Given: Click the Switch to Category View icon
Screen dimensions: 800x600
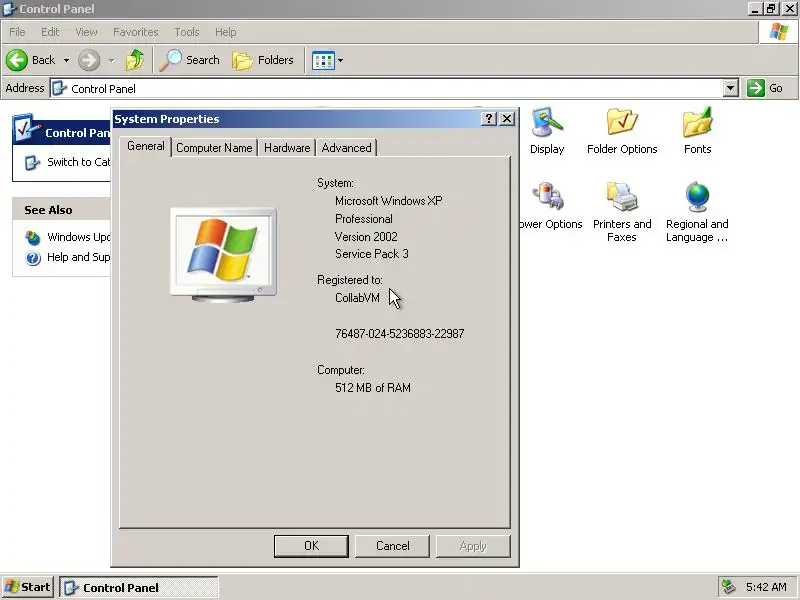Looking at the screenshot, I should 32,163.
